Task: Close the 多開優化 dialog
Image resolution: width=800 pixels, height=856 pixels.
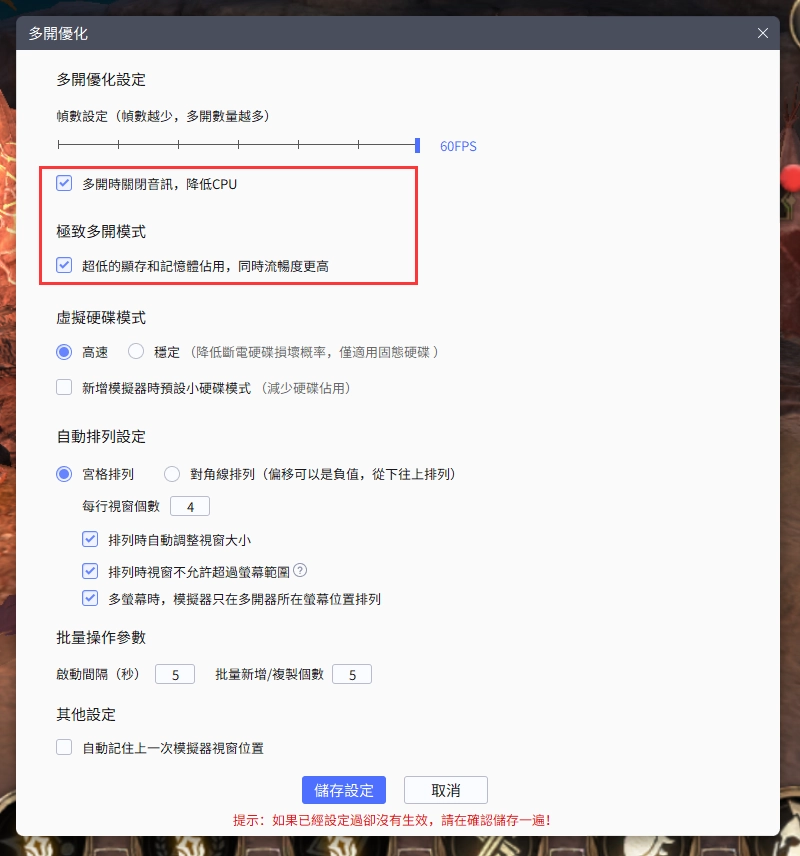Action: coord(762,33)
